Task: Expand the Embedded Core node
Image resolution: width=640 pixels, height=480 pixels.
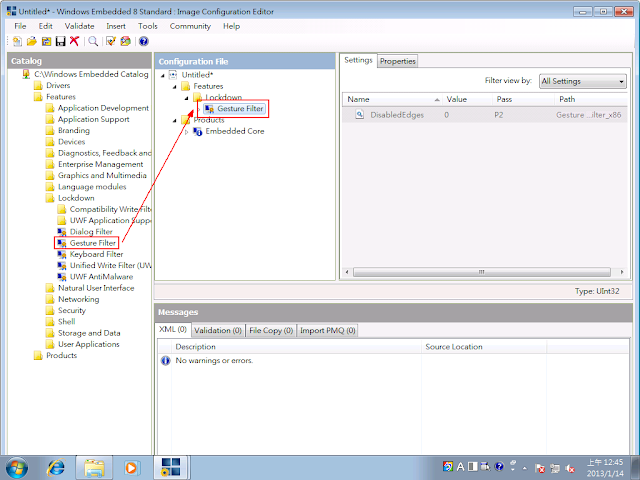Action: (x=187, y=132)
